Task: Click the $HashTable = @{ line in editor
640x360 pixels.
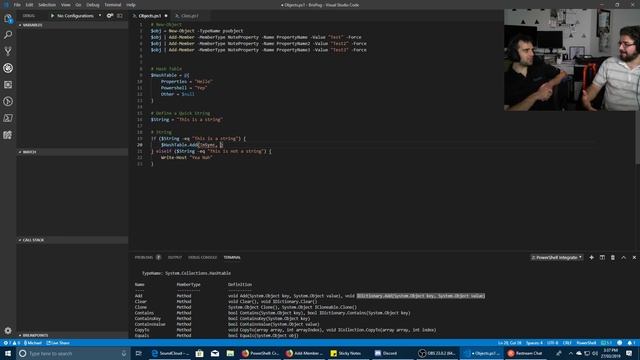Action: coord(170,75)
